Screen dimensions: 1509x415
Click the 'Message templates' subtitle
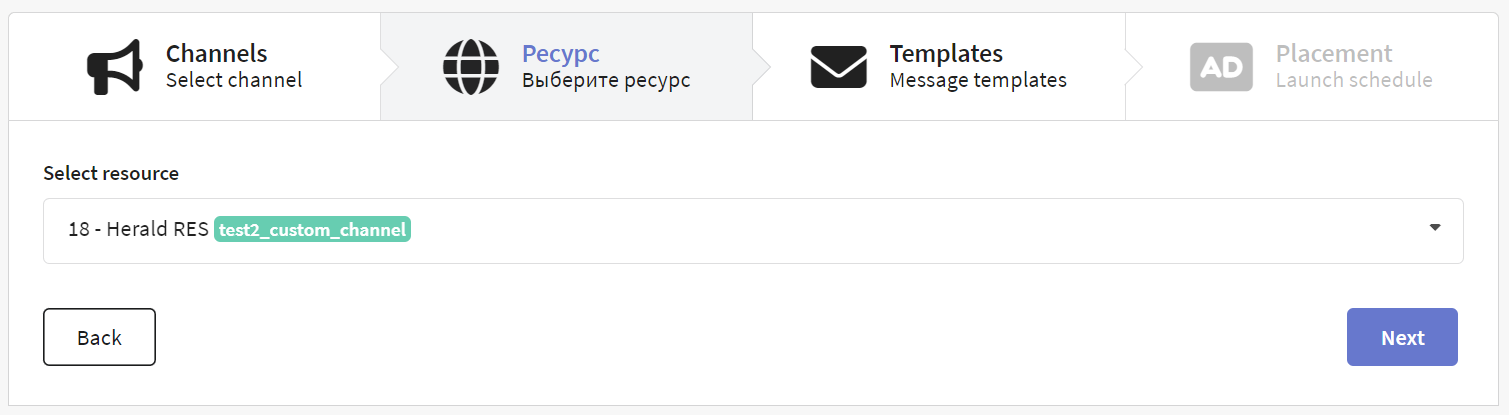tap(978, 80)
